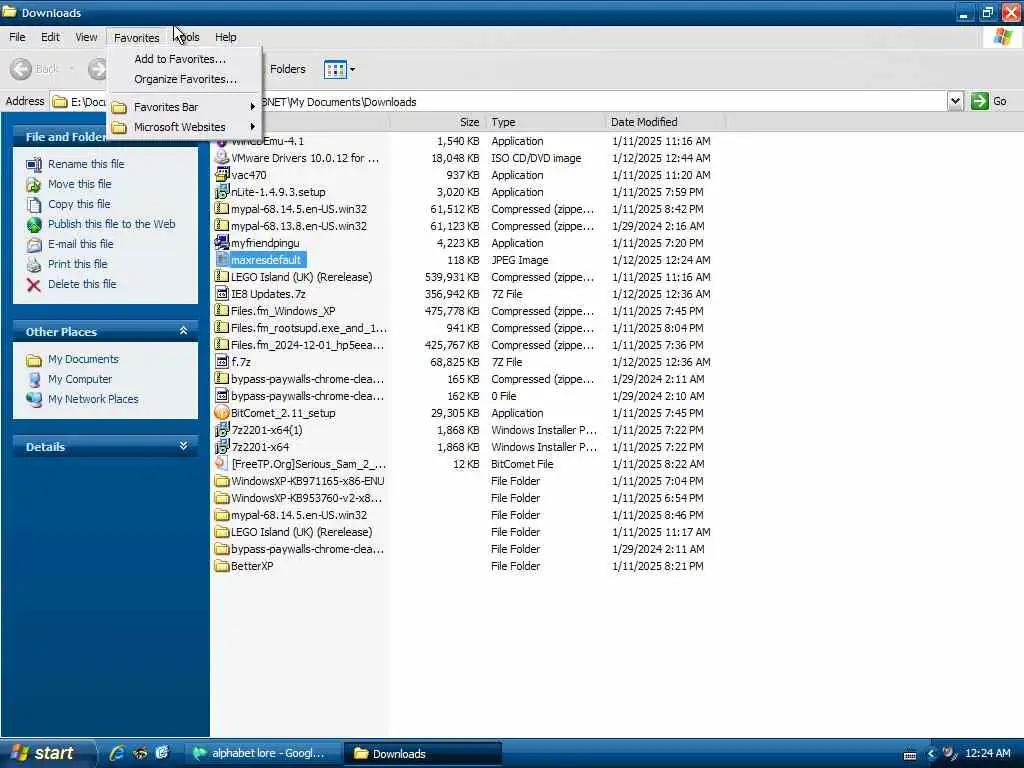Screen dimensions: 1024x768
Task: Choose Add to Favorites menu entry
Action: click(x=180, y=59)
